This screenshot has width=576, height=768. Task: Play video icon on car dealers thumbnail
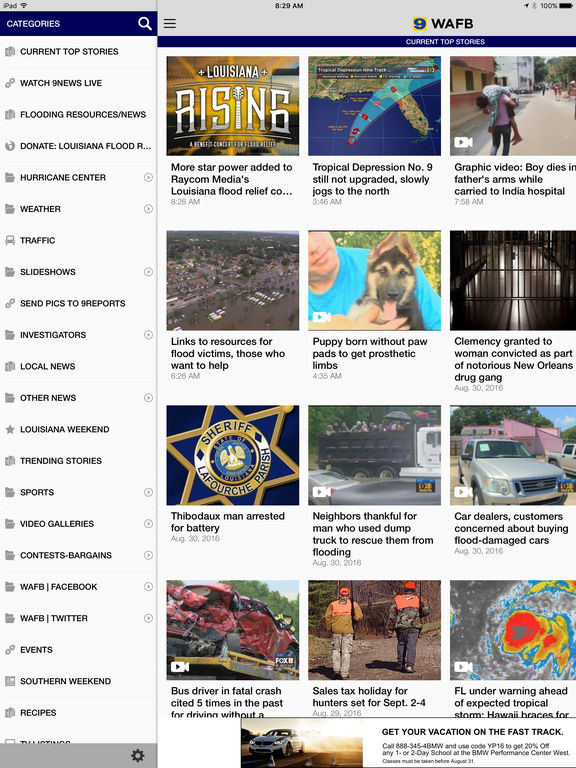(463, 492)
